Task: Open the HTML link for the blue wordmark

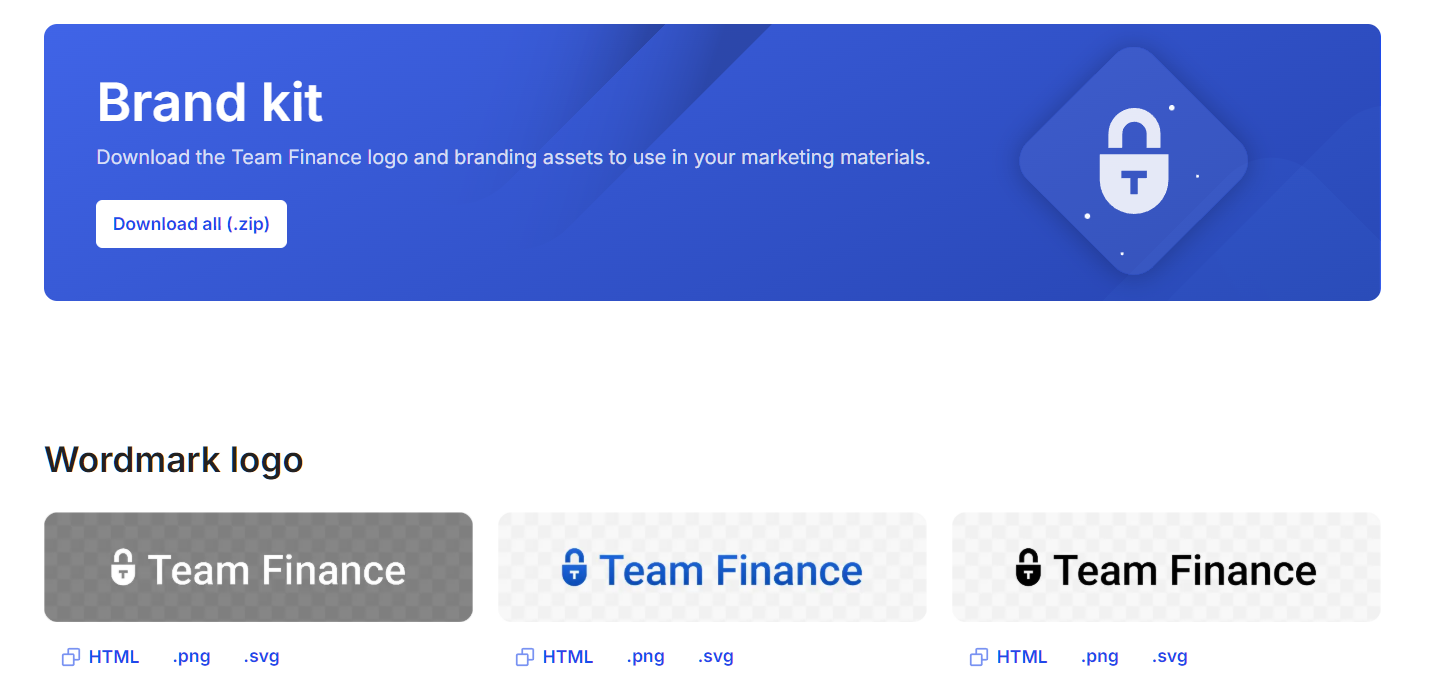Action: coord(567,656)
